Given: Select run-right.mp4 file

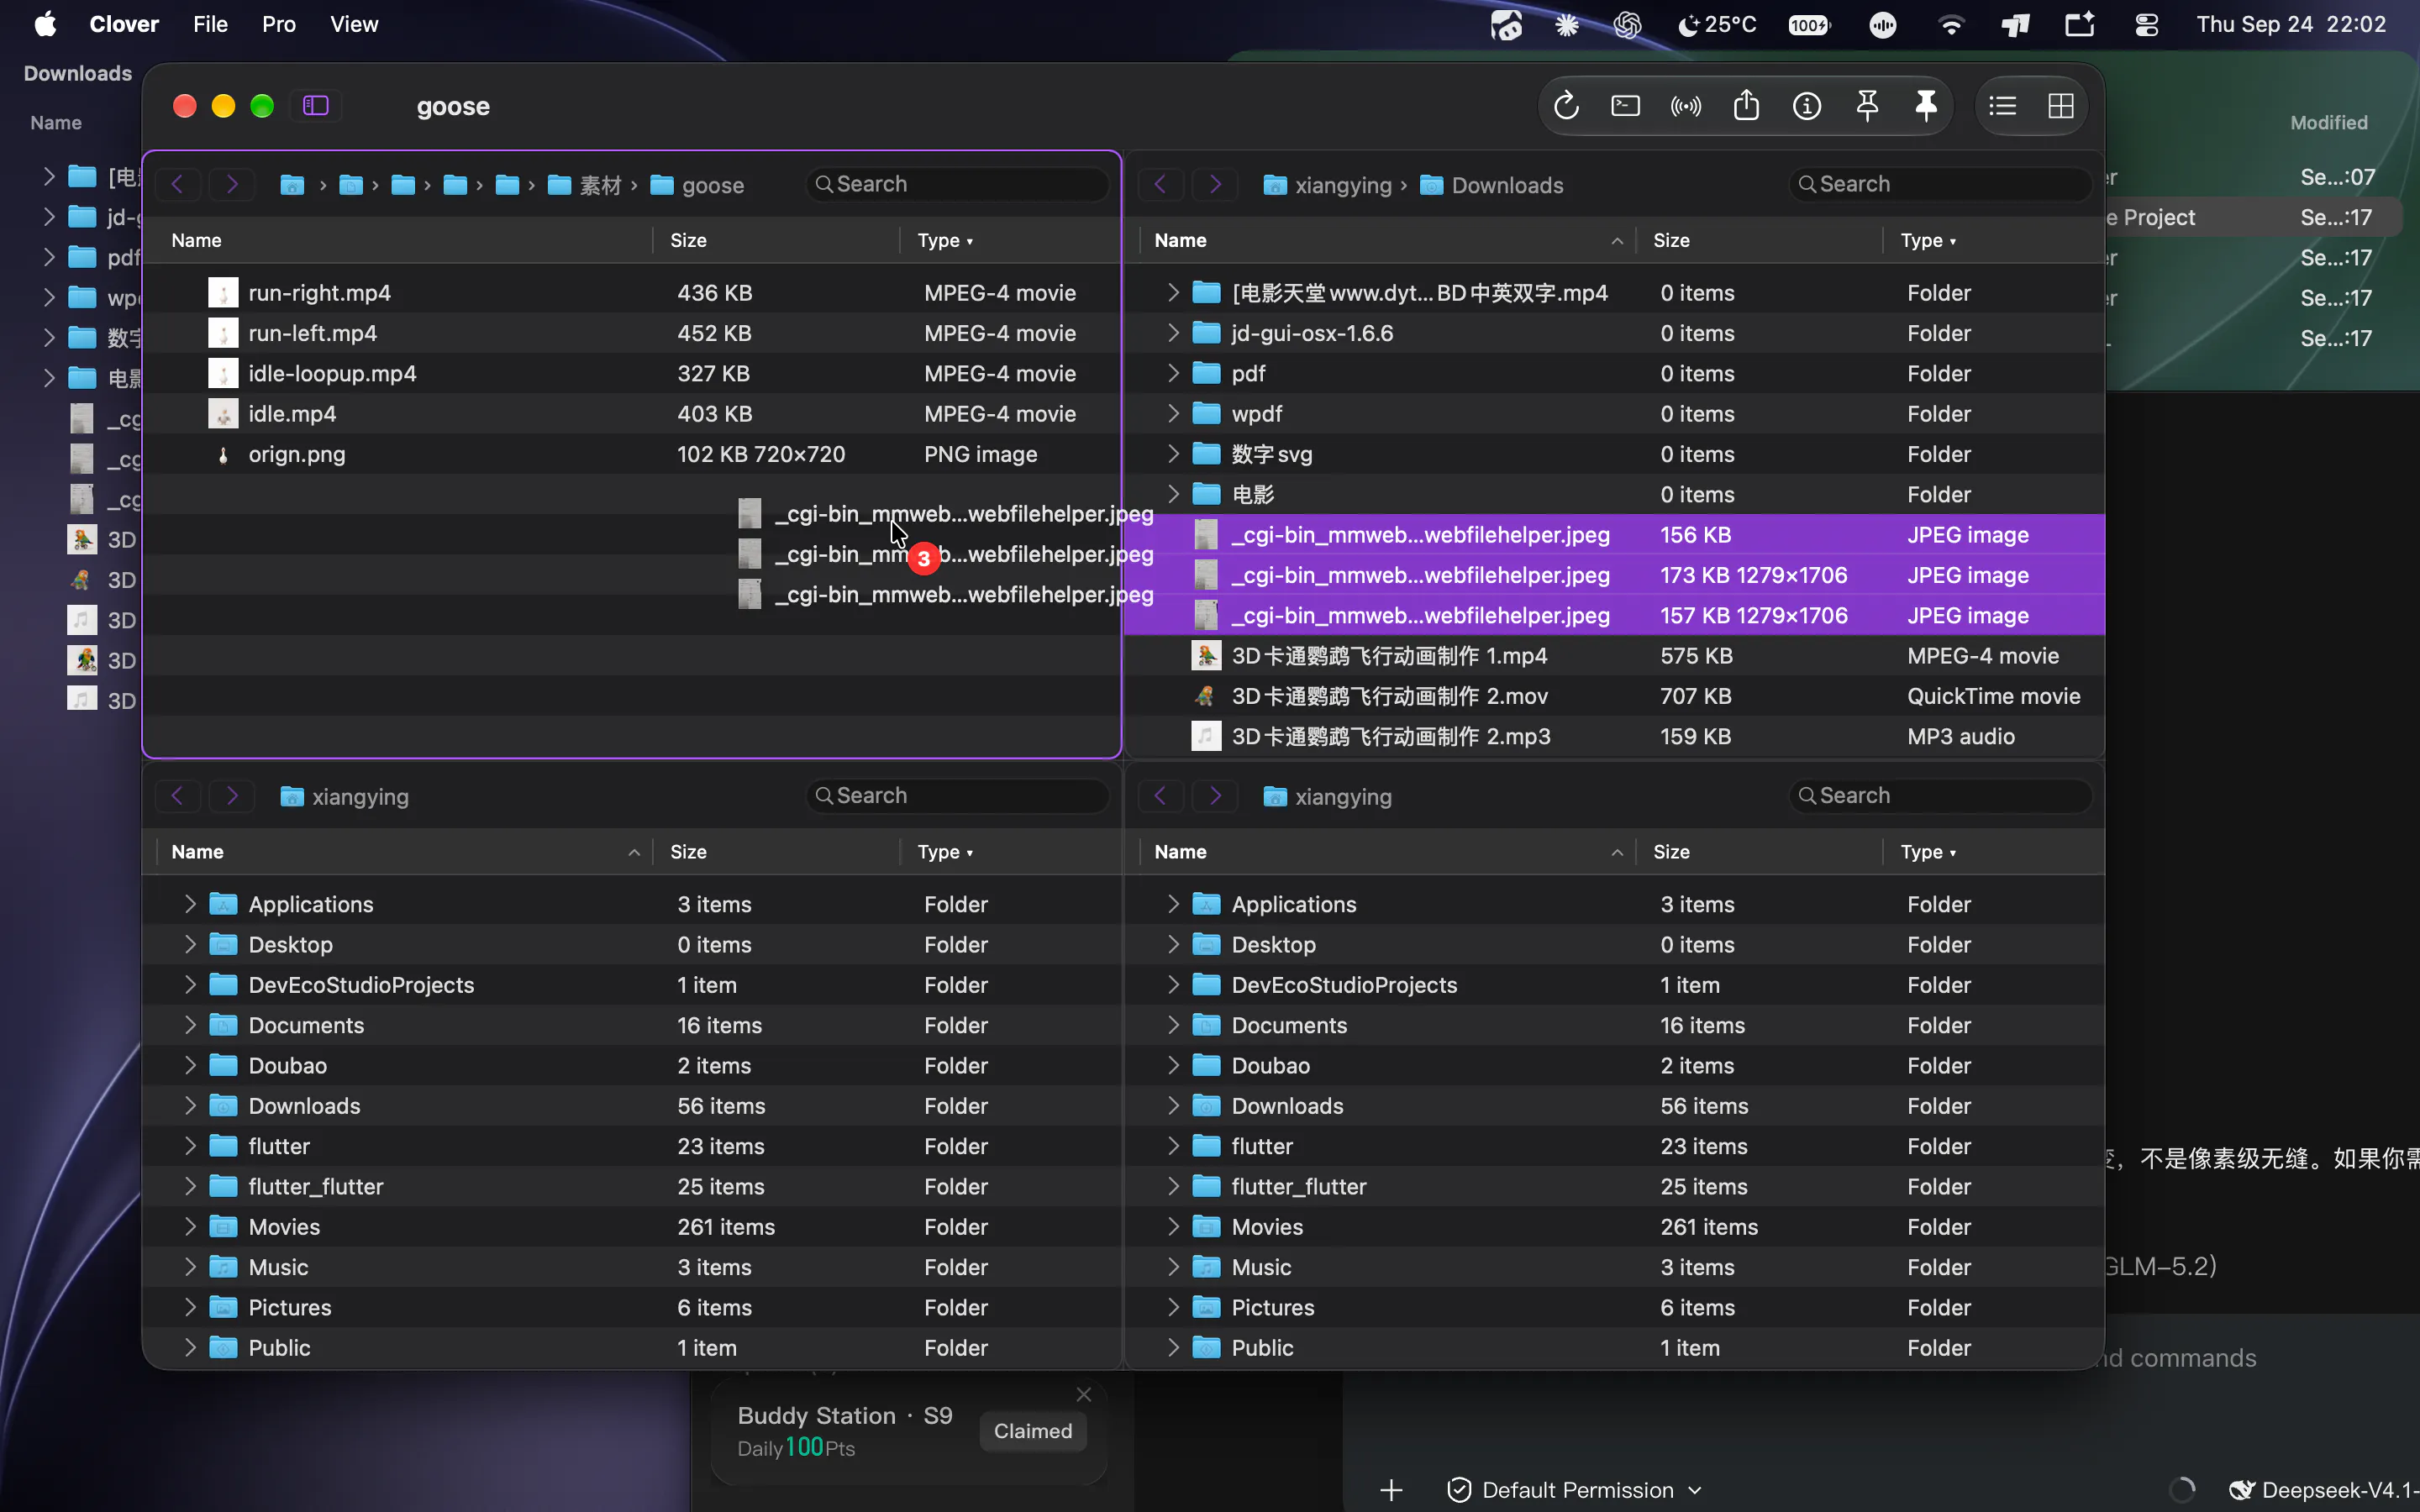Looking at the screenshot, I should [632, 292].
